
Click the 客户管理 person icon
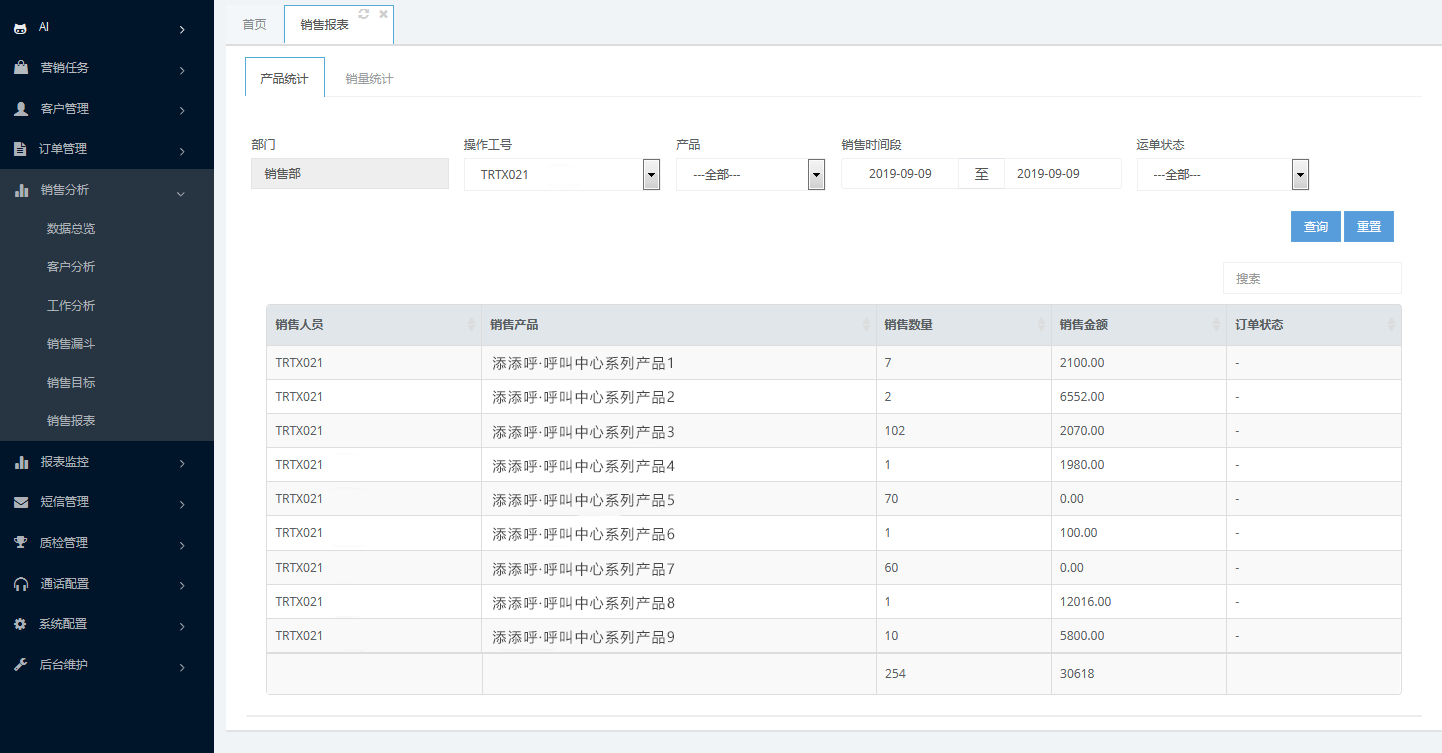point(20,109)
